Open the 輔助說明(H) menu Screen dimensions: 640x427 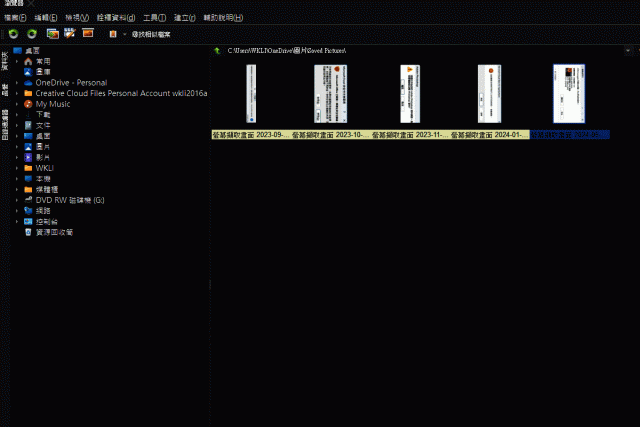(x=223, y=18)
